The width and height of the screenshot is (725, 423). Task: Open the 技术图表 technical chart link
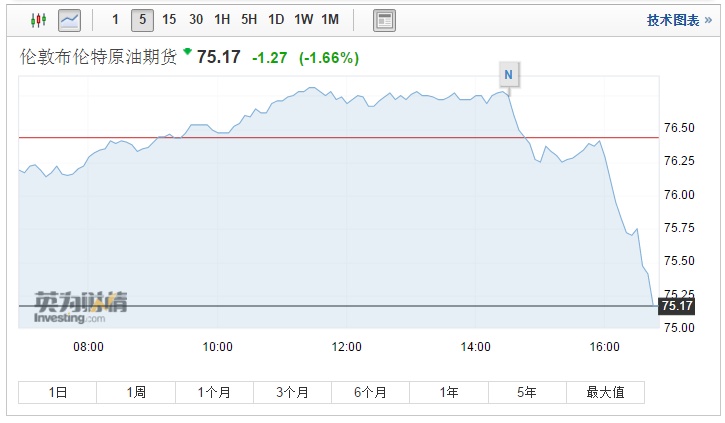point(673,20)
